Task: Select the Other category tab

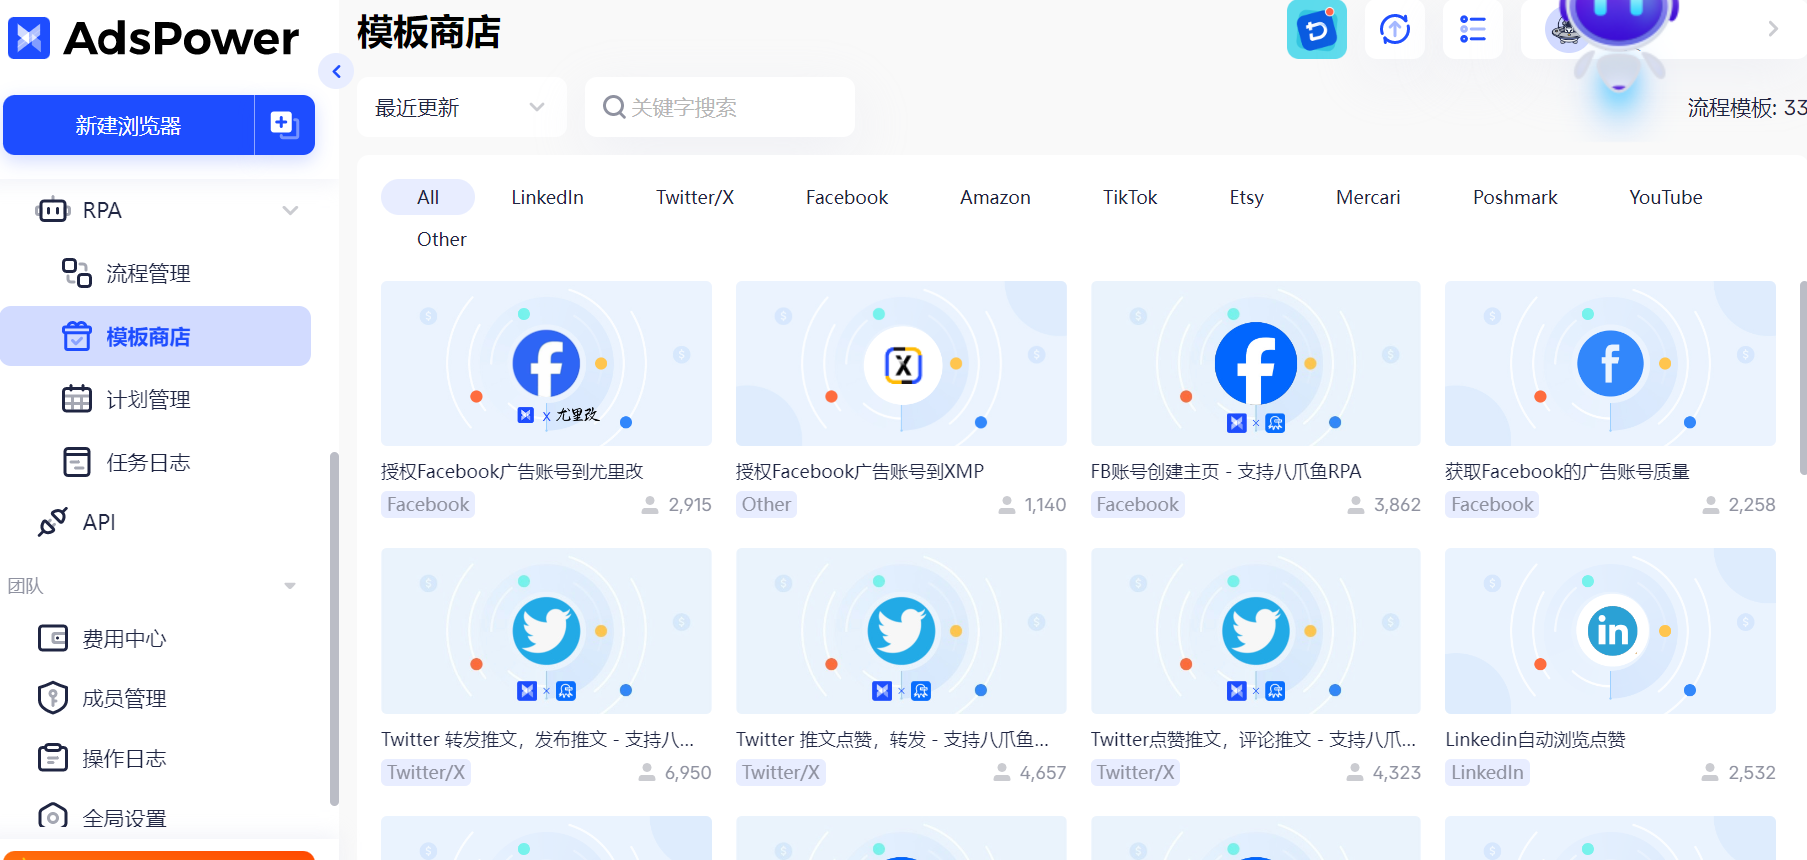Action: (441, 239)
